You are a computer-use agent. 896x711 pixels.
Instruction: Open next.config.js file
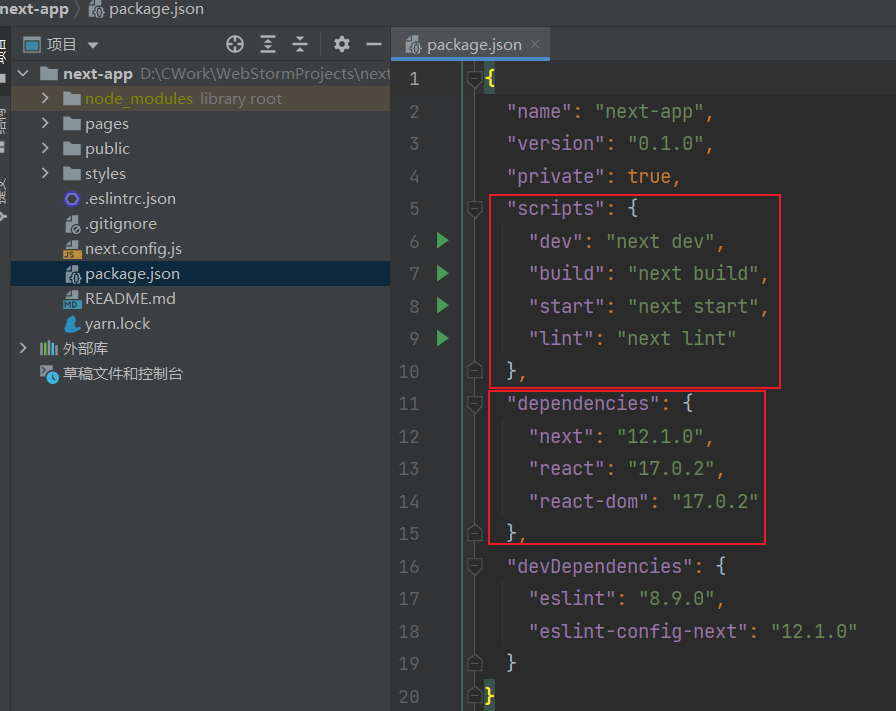[133, 249]
